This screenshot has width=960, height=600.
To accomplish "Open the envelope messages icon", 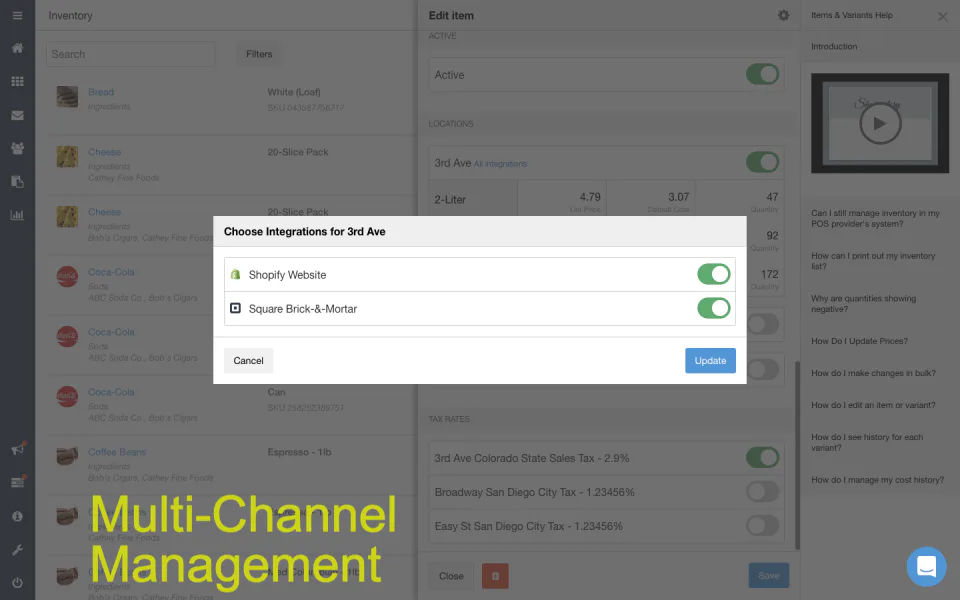I will coord(17,115).
